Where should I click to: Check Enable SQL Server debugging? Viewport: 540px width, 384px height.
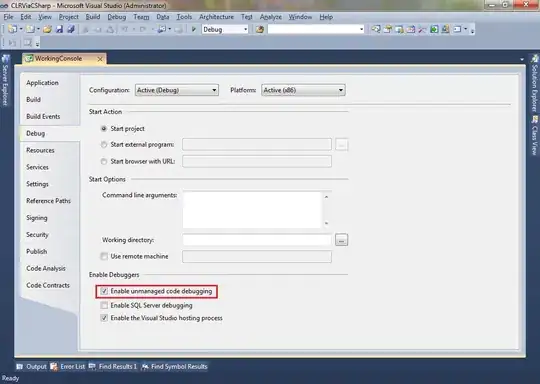coord(104,305)
